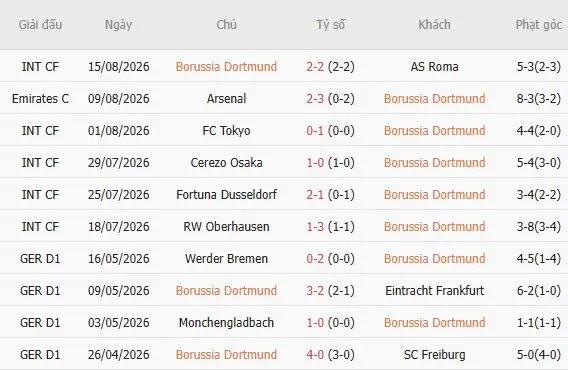
Task: Select the 2-3 score of the Arsenal match
Action: pyautogui.click(x=315, y=99)
